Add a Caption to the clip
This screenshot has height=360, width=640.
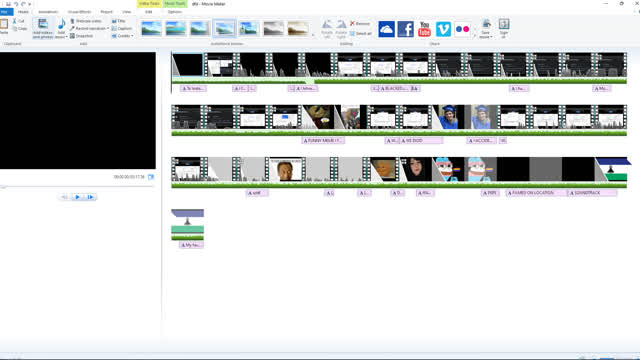click(122, 28)
